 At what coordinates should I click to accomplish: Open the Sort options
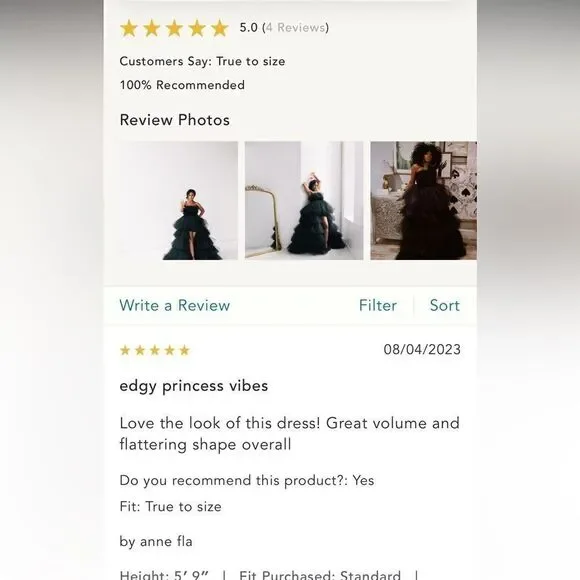point(445,306)
